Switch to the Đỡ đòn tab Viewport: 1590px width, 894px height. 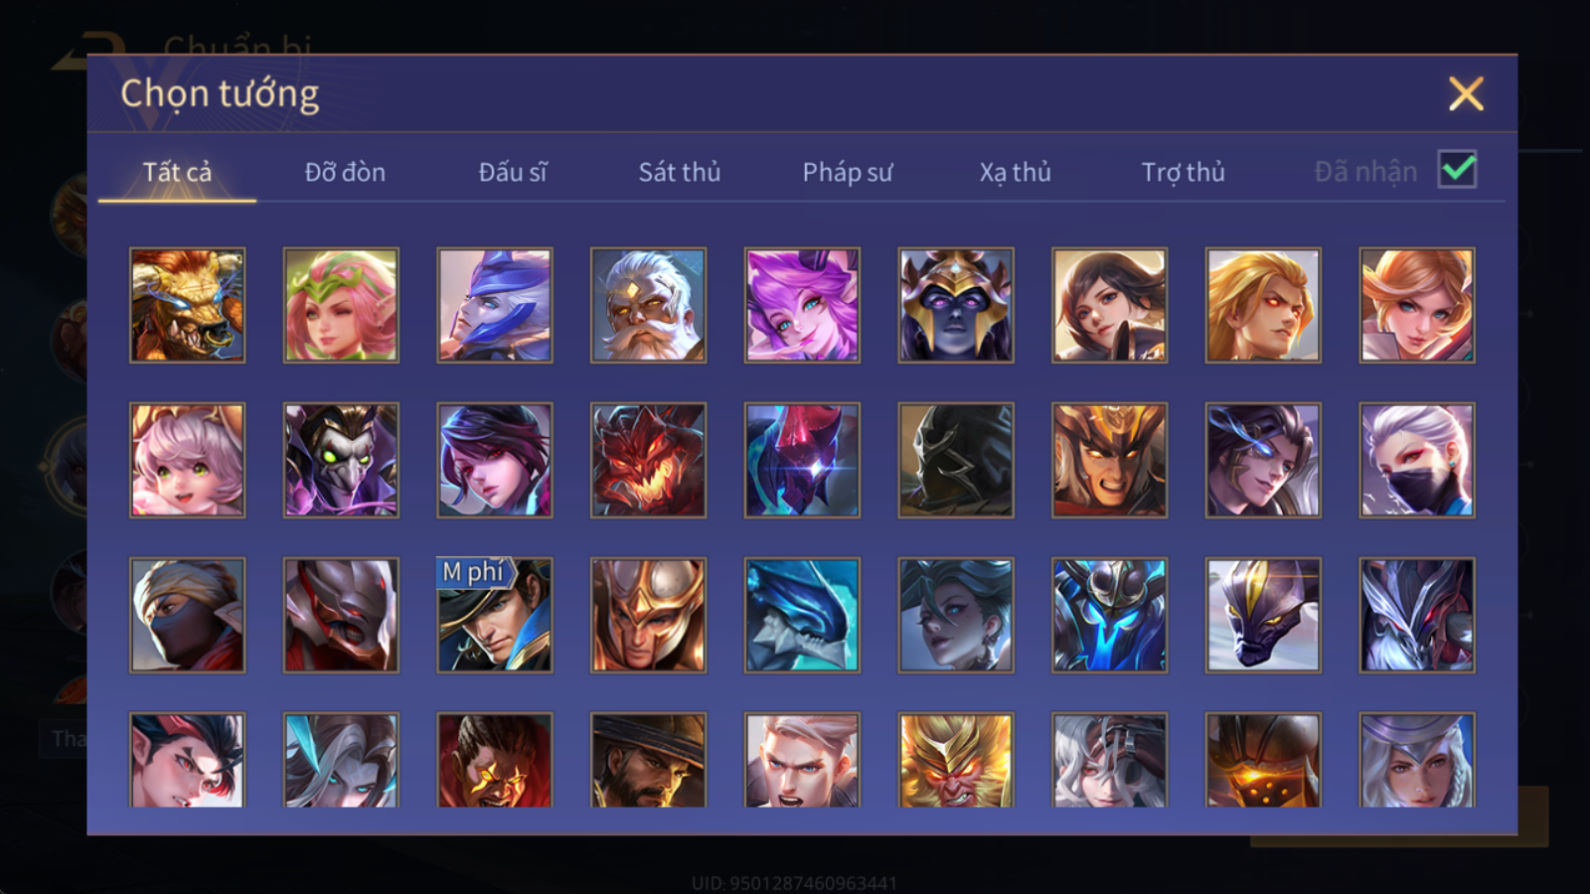[x=345, y=172]
